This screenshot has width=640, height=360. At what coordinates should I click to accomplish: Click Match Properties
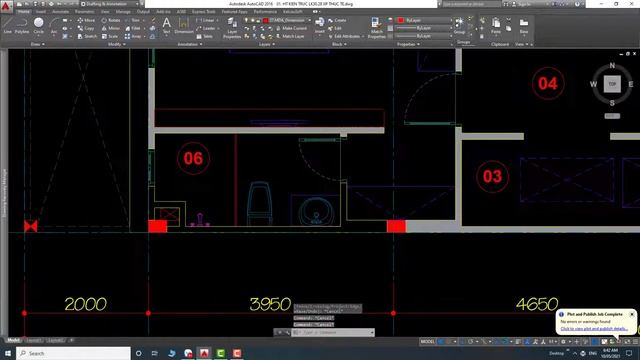(376, 28)
